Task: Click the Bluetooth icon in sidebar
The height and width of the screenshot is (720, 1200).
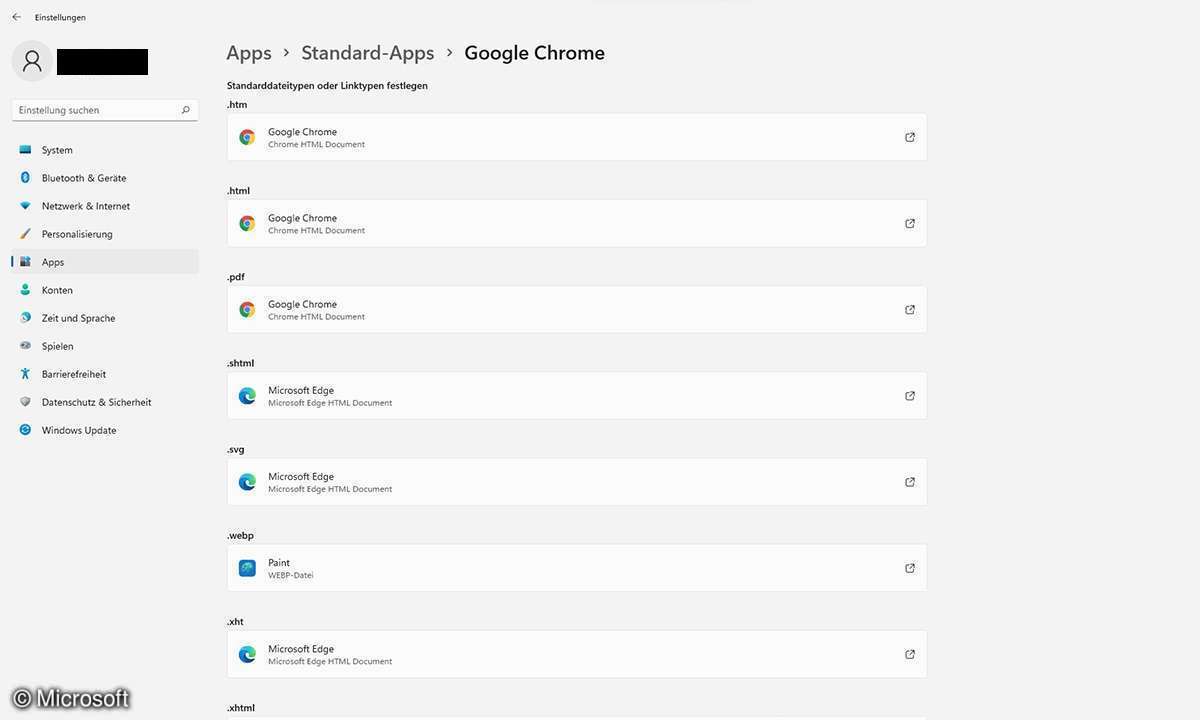Action: pos(25,178)
